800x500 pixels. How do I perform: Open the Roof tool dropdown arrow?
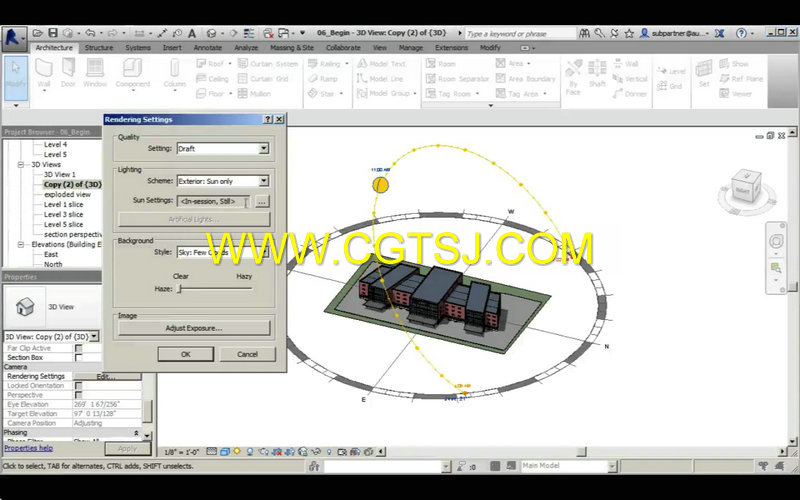(230, 64)
